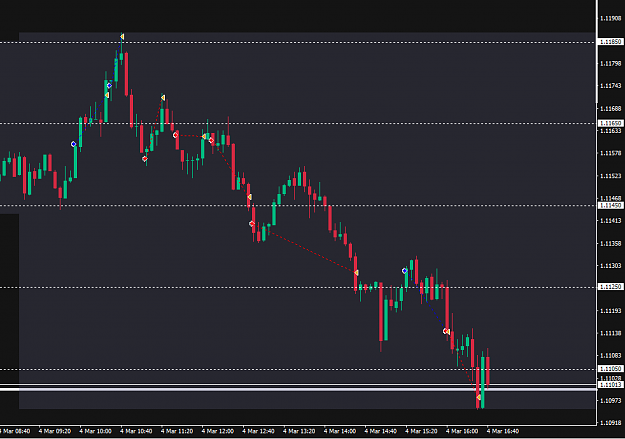Click the 1.11798 price scale value
The width and height of the screenshot is (625, 439).
click(x=611, y=63)
